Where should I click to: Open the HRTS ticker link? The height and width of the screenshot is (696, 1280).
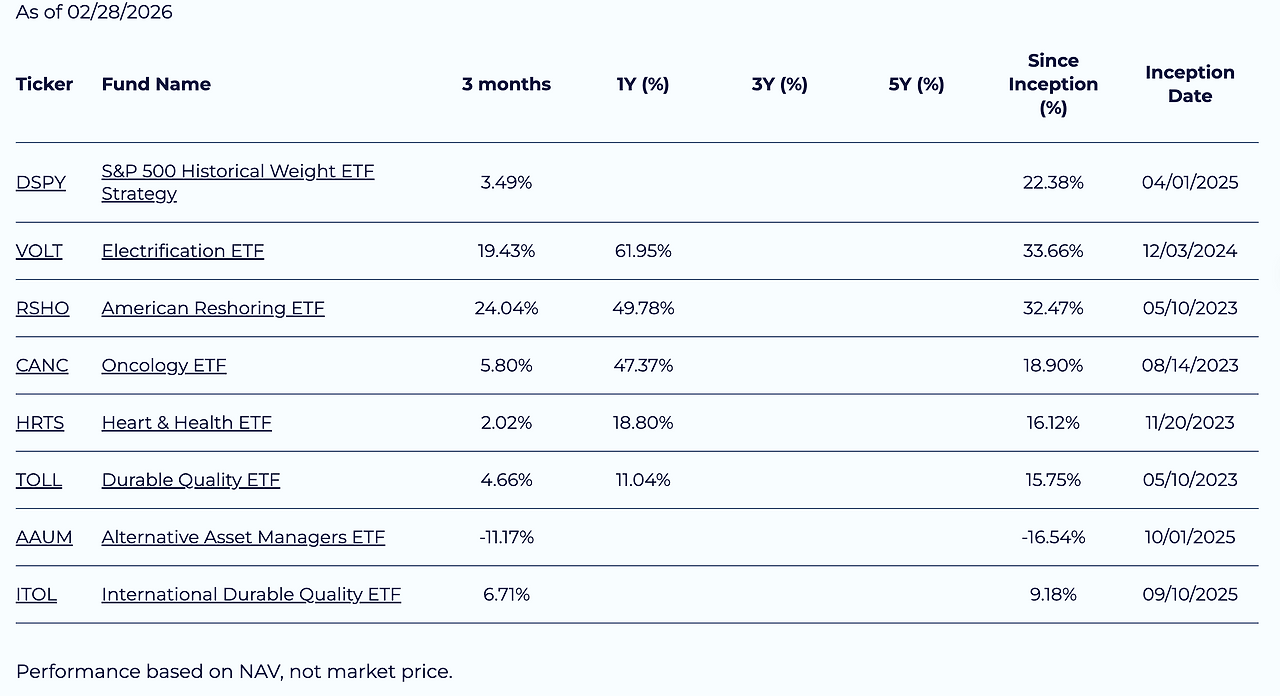pyautogui.click(x=40, y=423)
